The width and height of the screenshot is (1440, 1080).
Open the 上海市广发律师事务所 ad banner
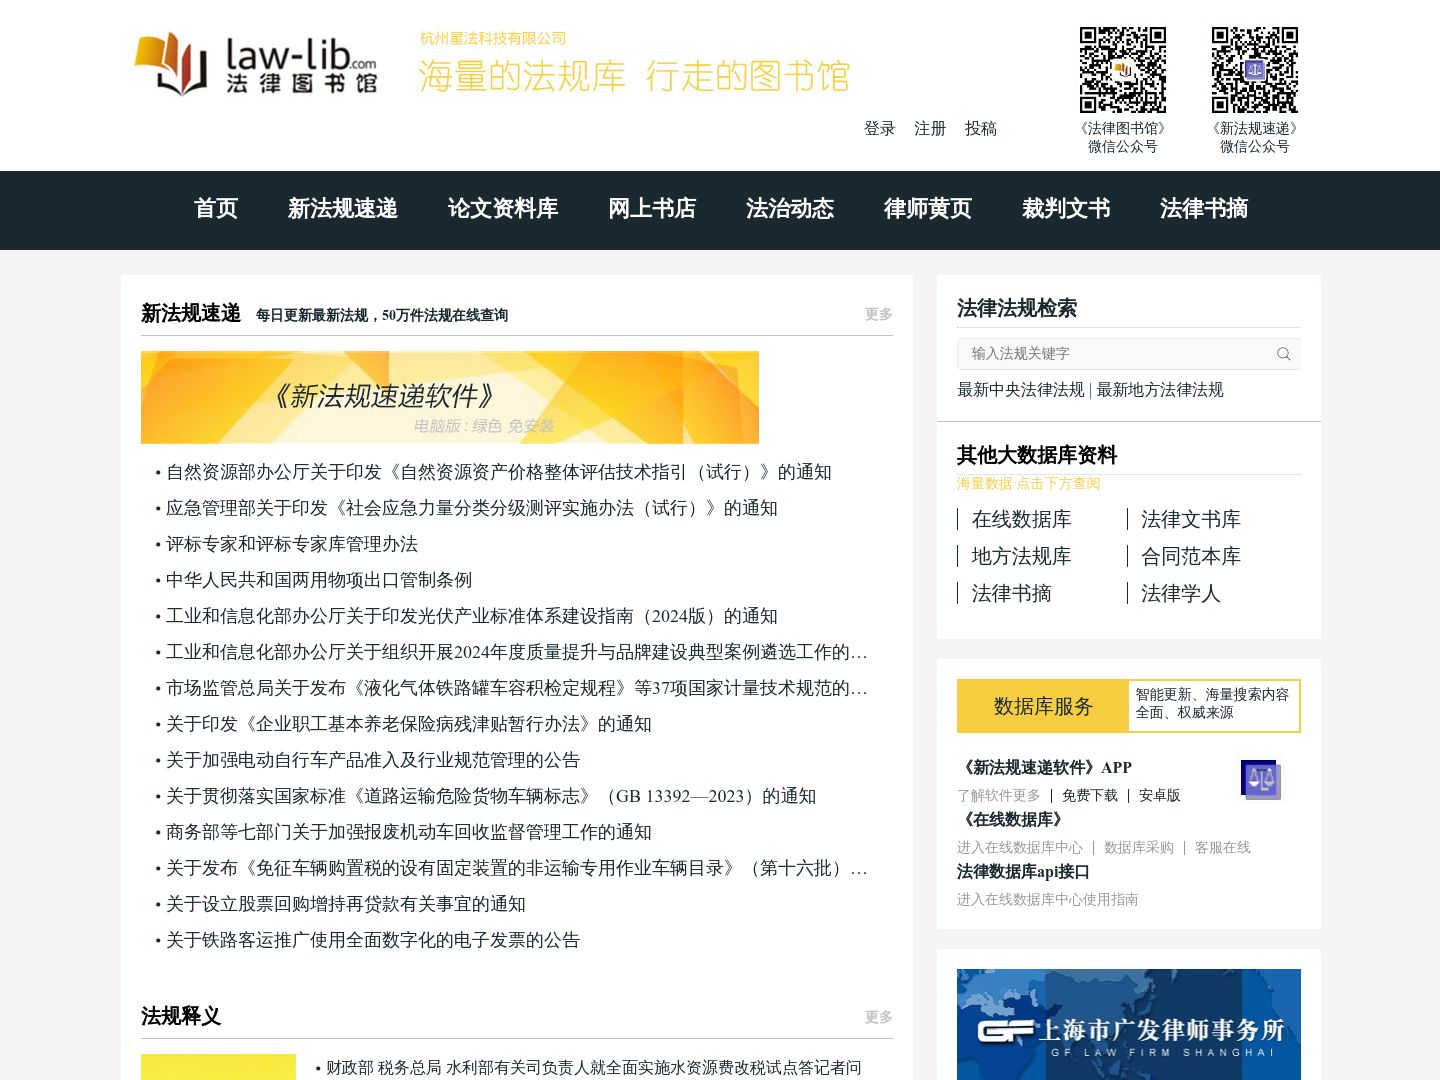pos(1129,1024)
